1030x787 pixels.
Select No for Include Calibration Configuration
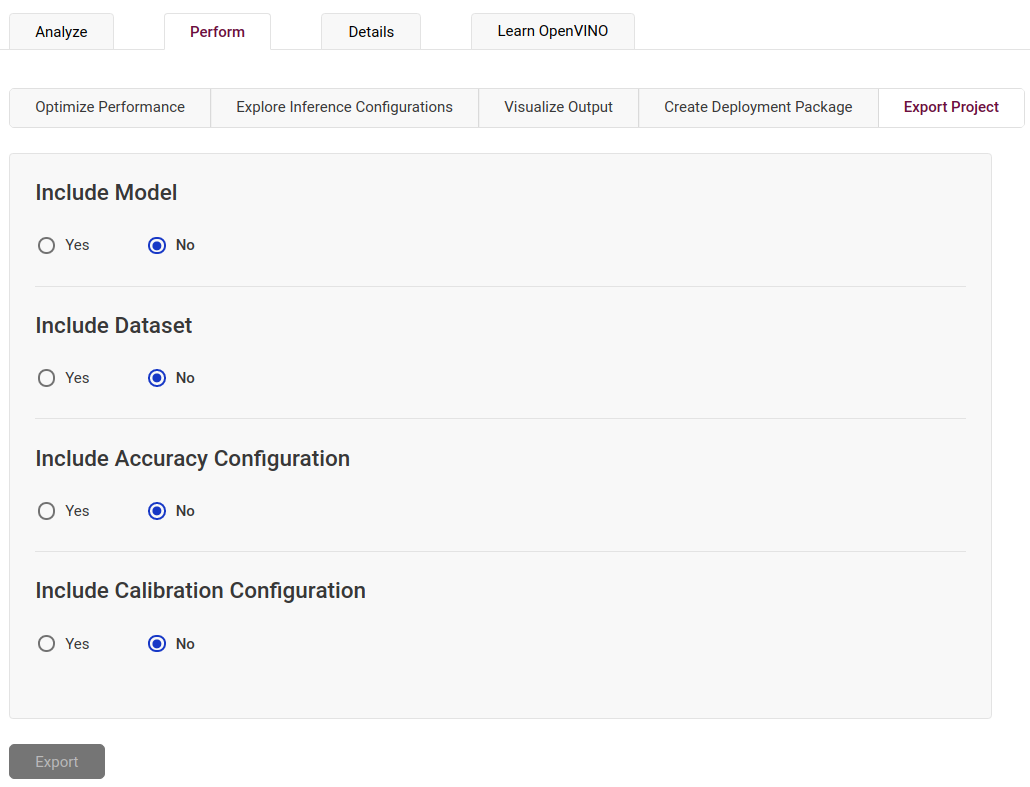coord(157,644)
